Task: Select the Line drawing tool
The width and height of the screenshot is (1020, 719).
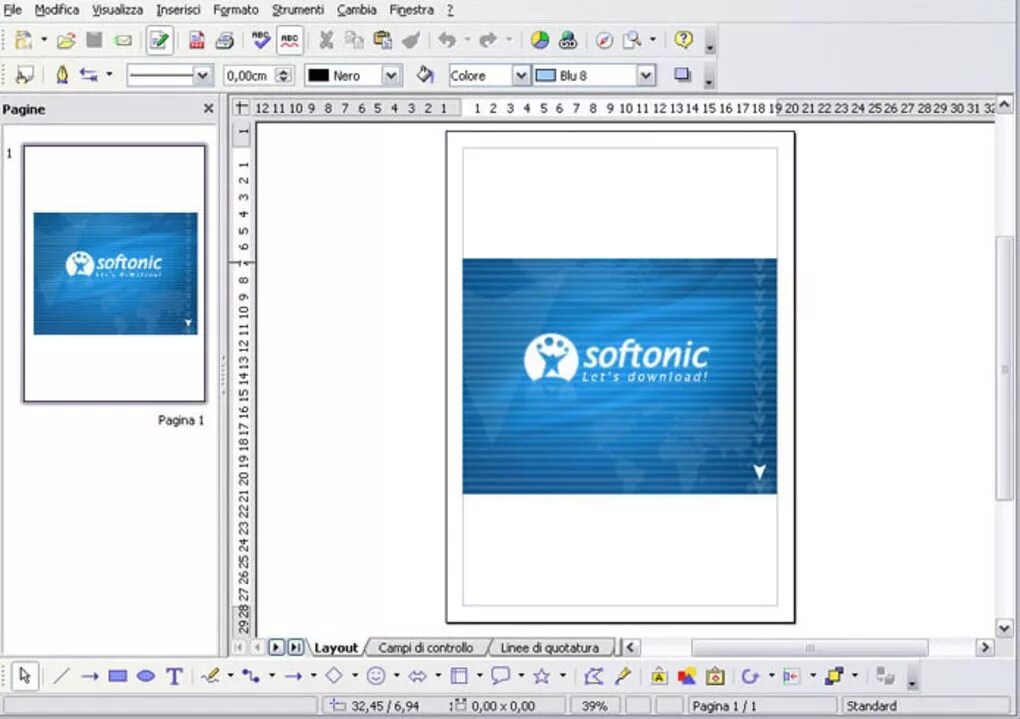Action: point(61,677)
